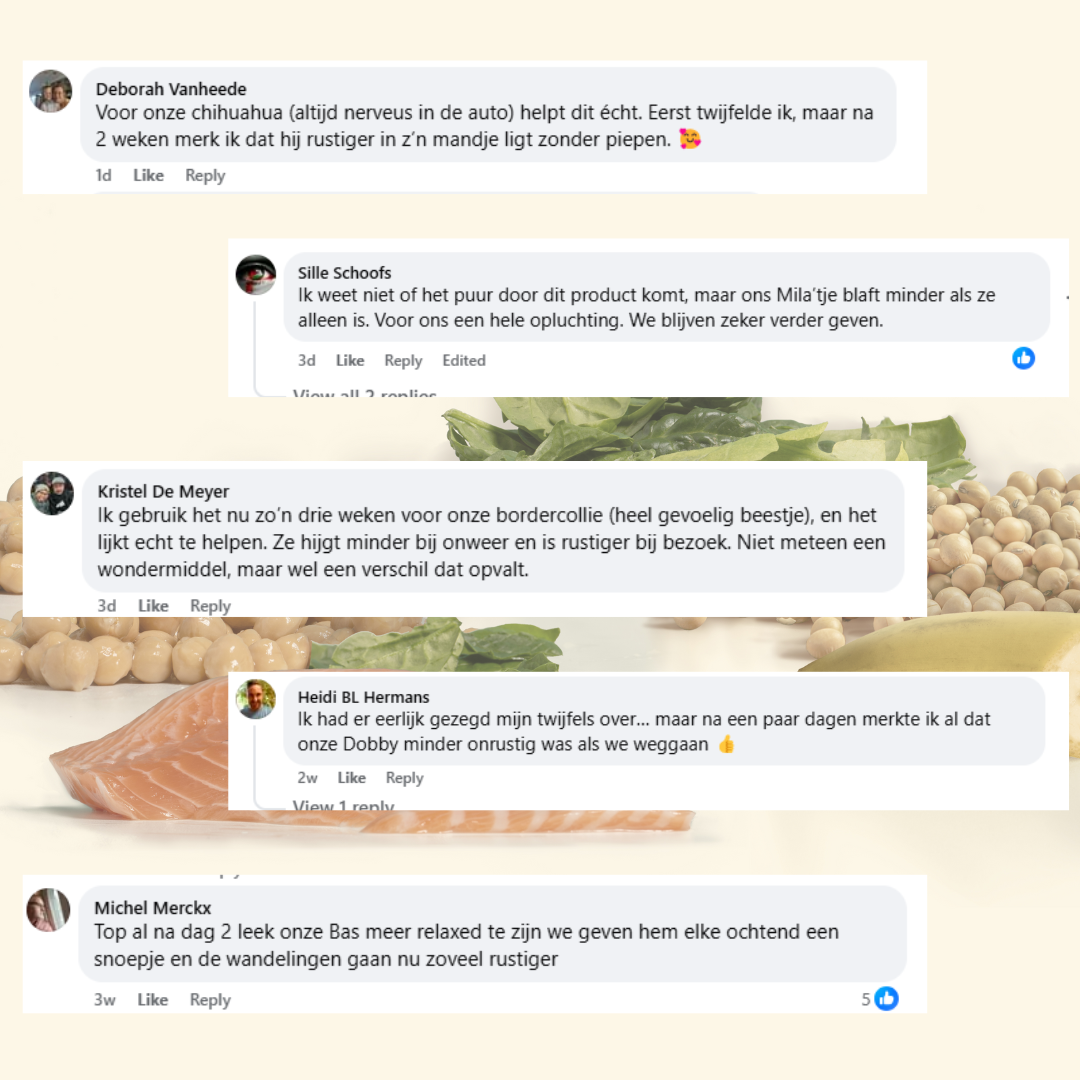This screenshot has width=1080, height=1080.
Task: Expand View 1 reply under Heidi's comment
Action: pos(344,806)
